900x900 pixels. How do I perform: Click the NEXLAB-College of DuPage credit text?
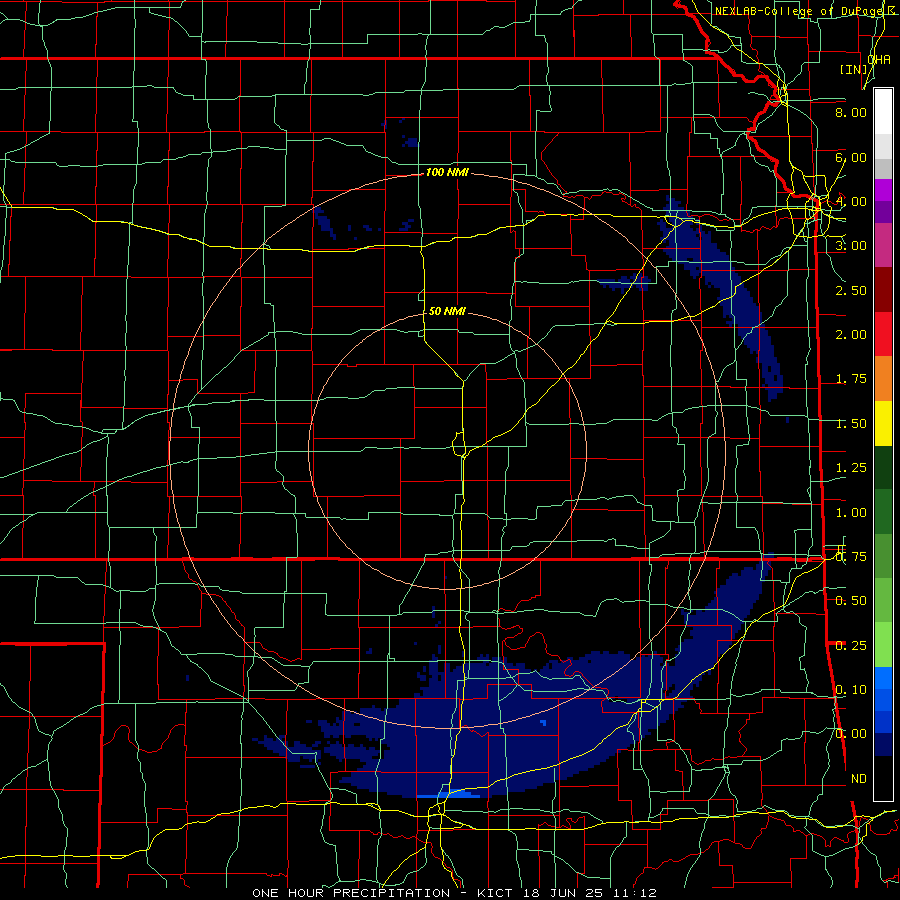coord(800,11)
